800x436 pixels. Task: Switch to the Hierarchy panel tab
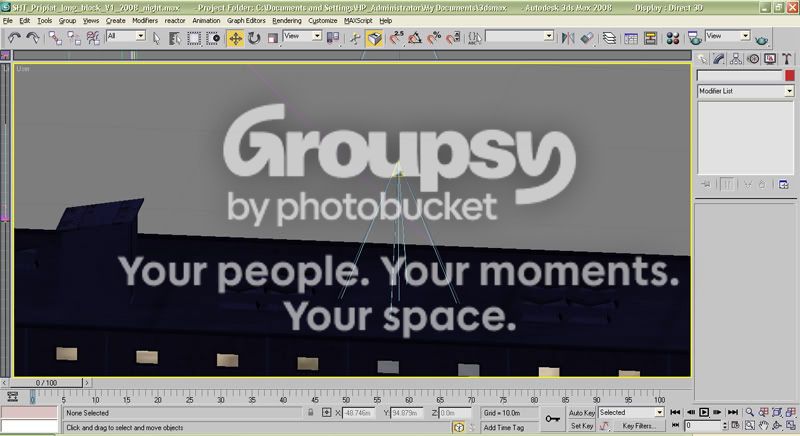click(x=736, y=59)
